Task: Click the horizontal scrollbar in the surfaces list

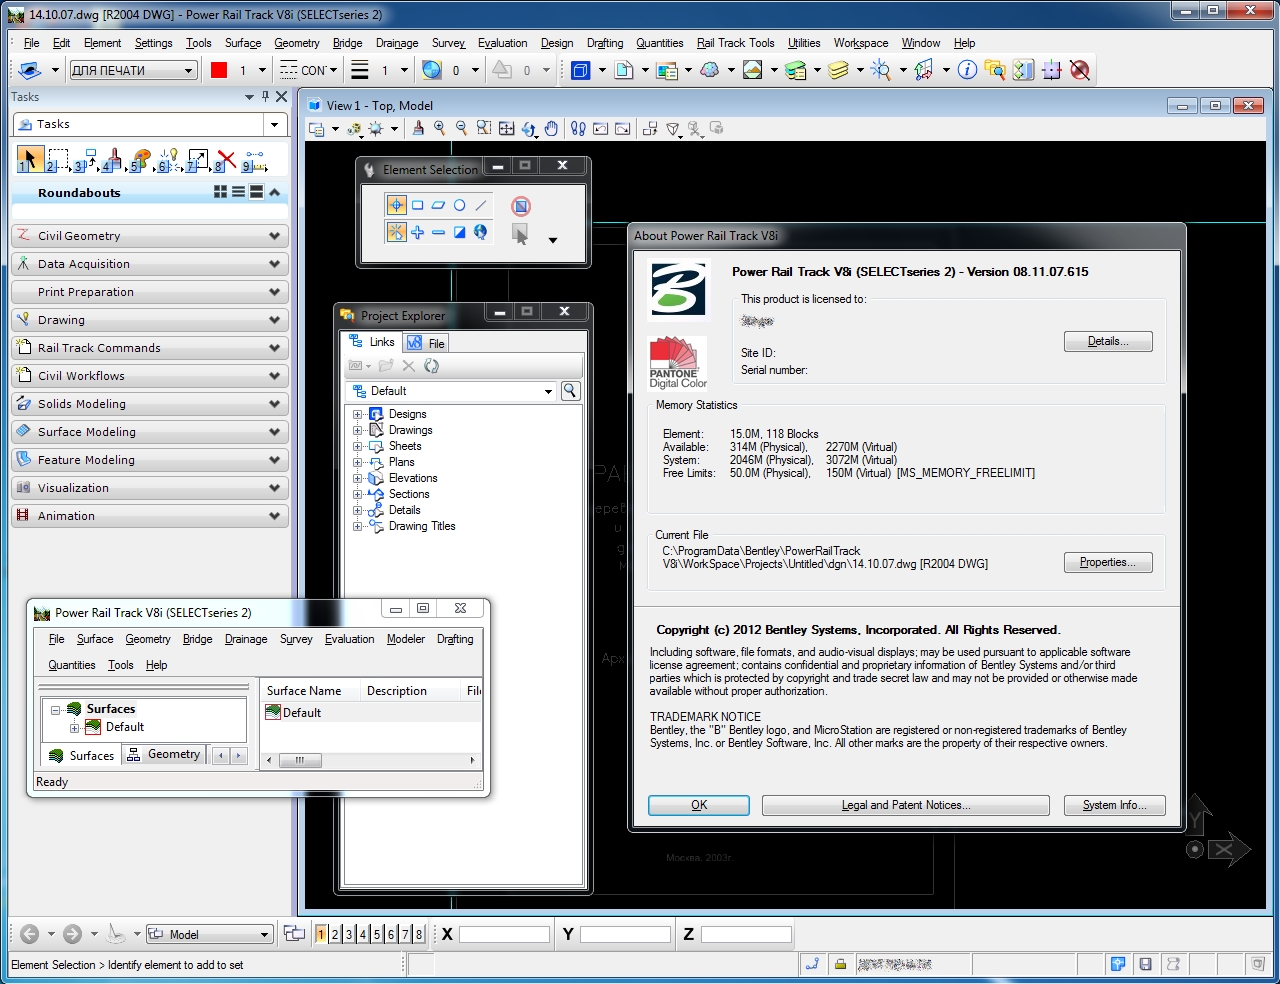Action: (x=370, y=760)
